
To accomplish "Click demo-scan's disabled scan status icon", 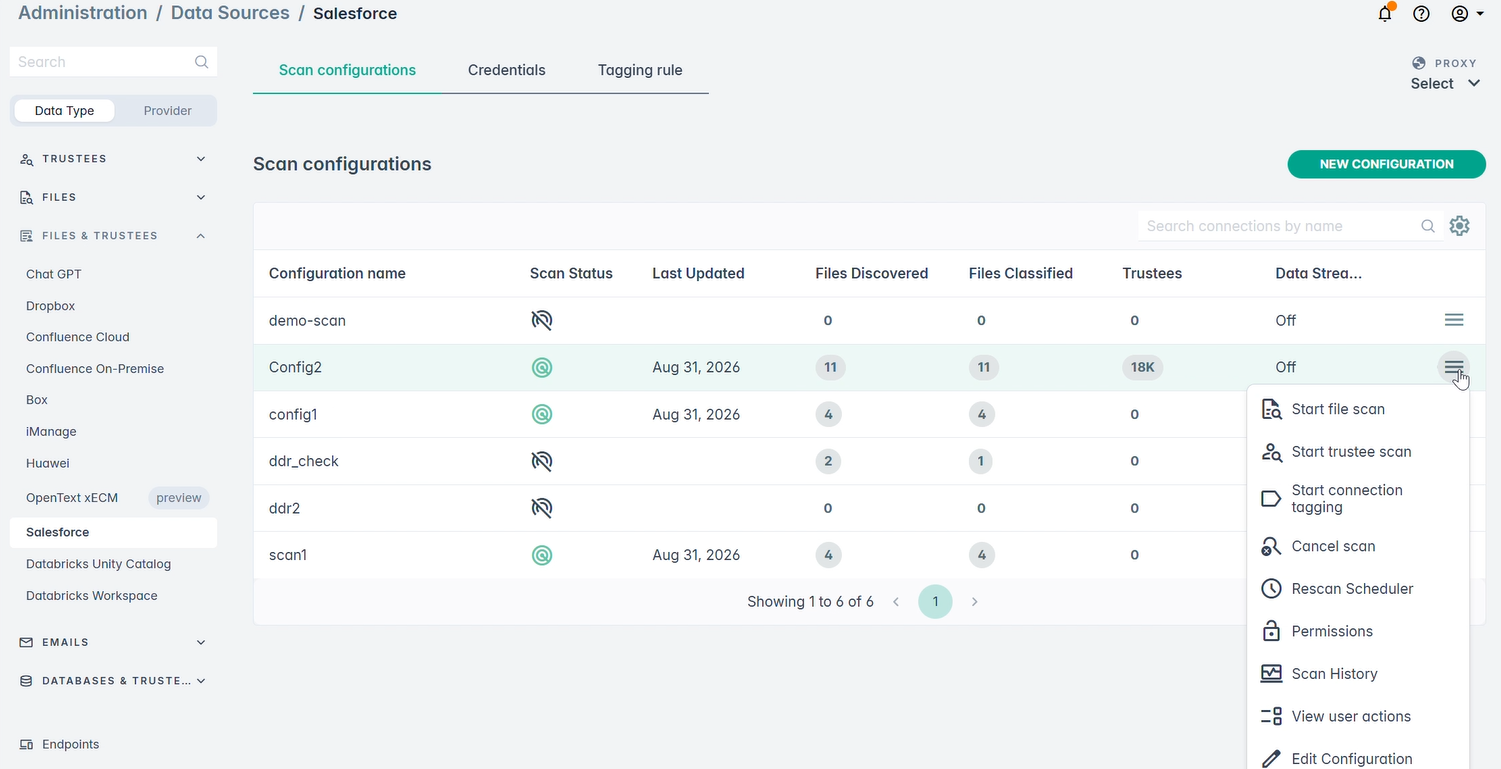I will click(x=542, y=320).
